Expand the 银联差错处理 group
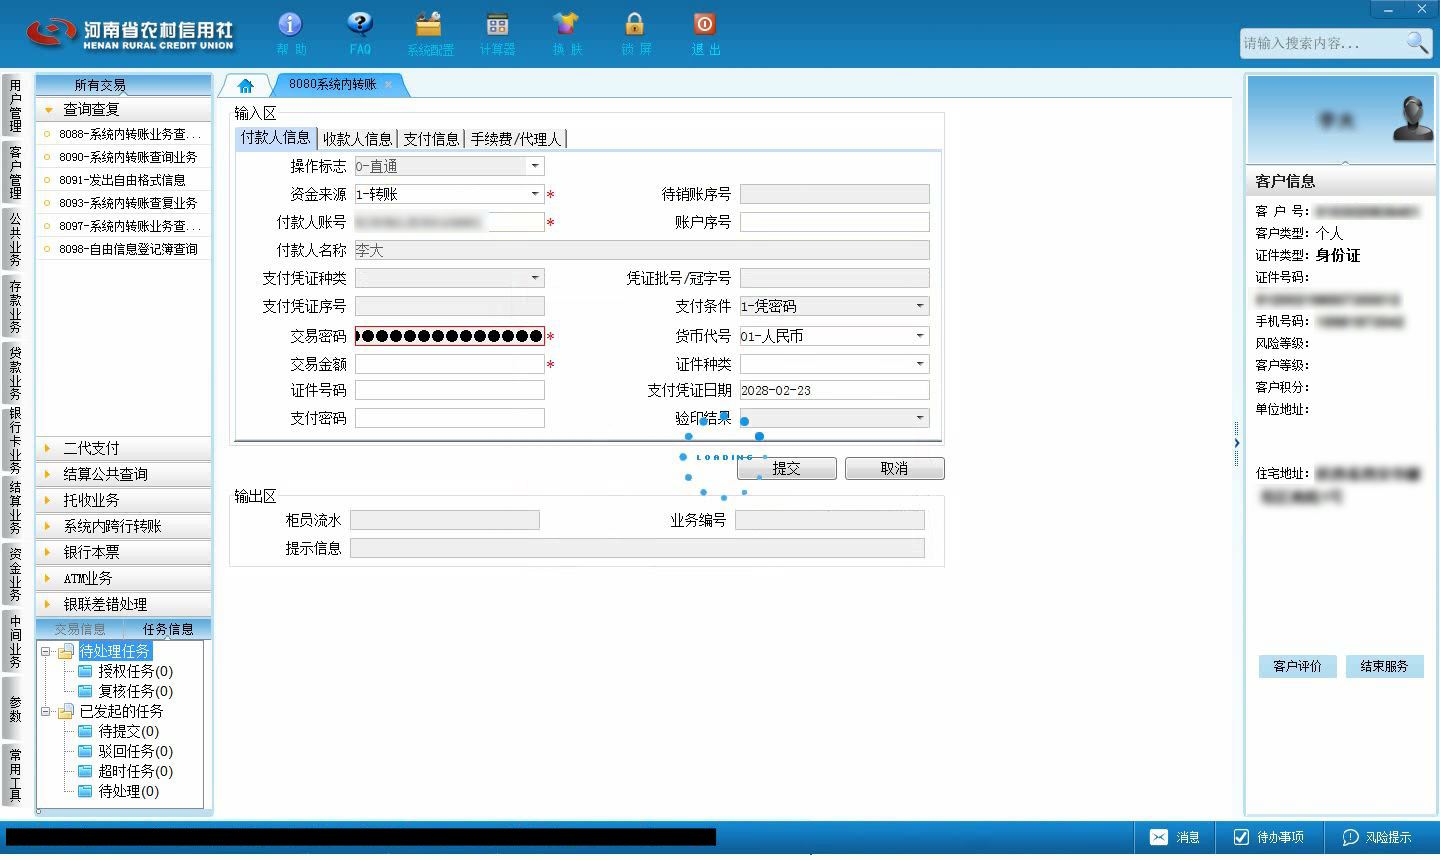This screenshot has height=860, width=1440. coord(123,604)
